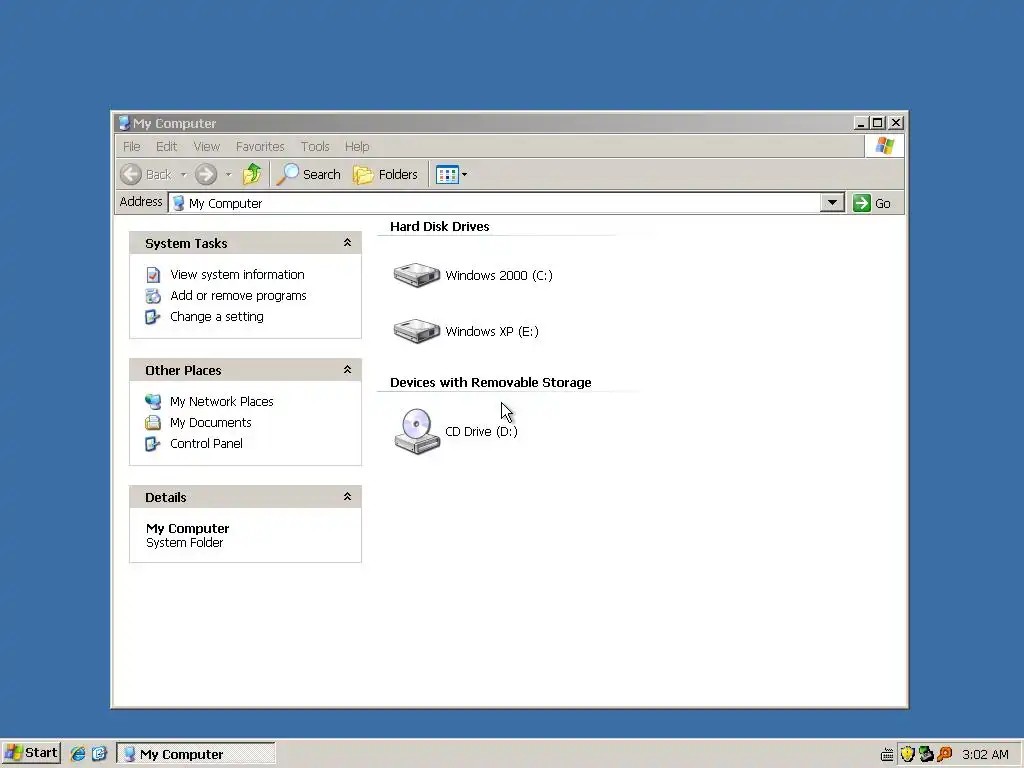Click View system information link
This screenshot has height=768, width=1024.
[237, 275]
